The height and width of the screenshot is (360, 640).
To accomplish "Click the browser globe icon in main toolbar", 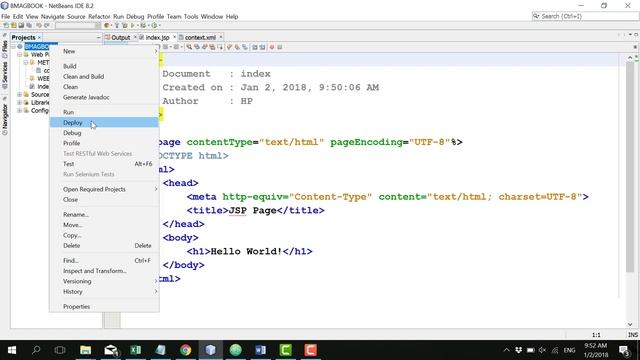I will coord(106,25).
